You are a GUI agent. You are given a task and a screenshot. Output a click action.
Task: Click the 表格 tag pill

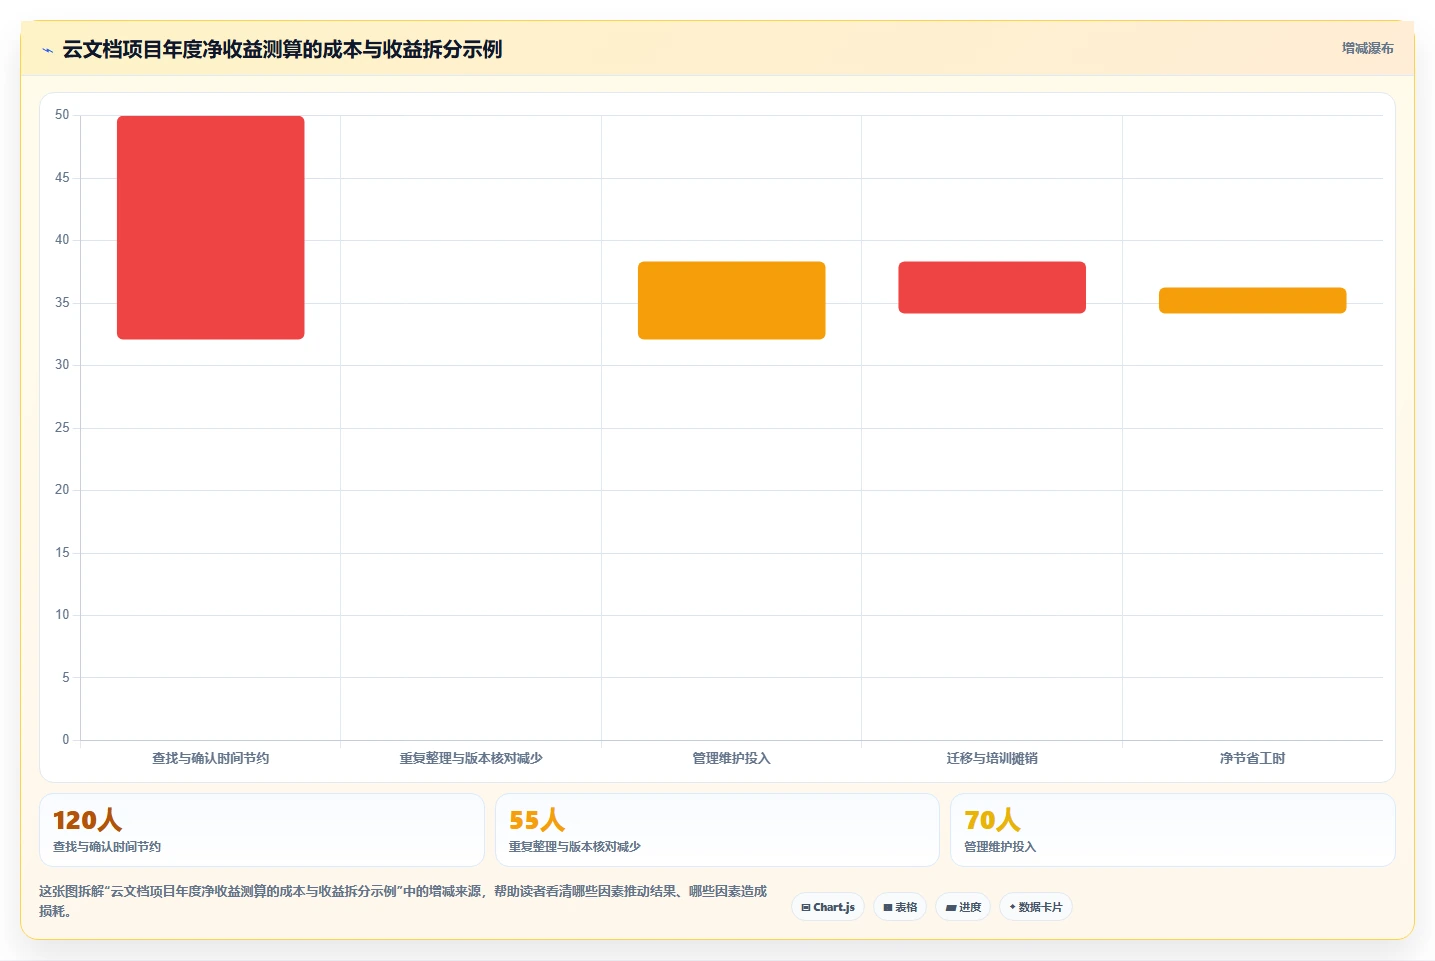[900, 907]
